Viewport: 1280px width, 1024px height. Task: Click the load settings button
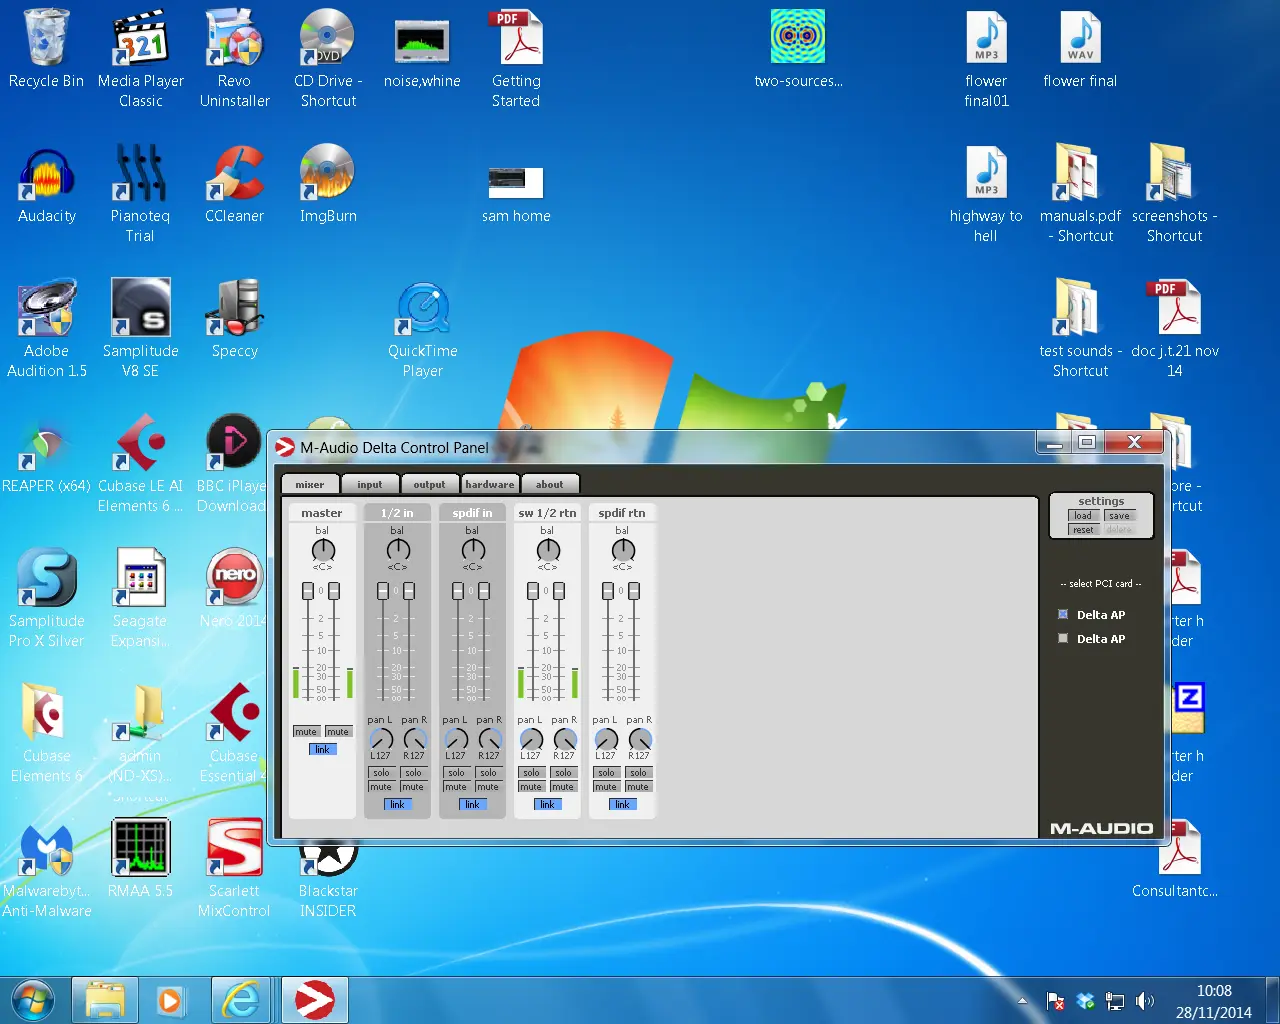point(1083,516)
